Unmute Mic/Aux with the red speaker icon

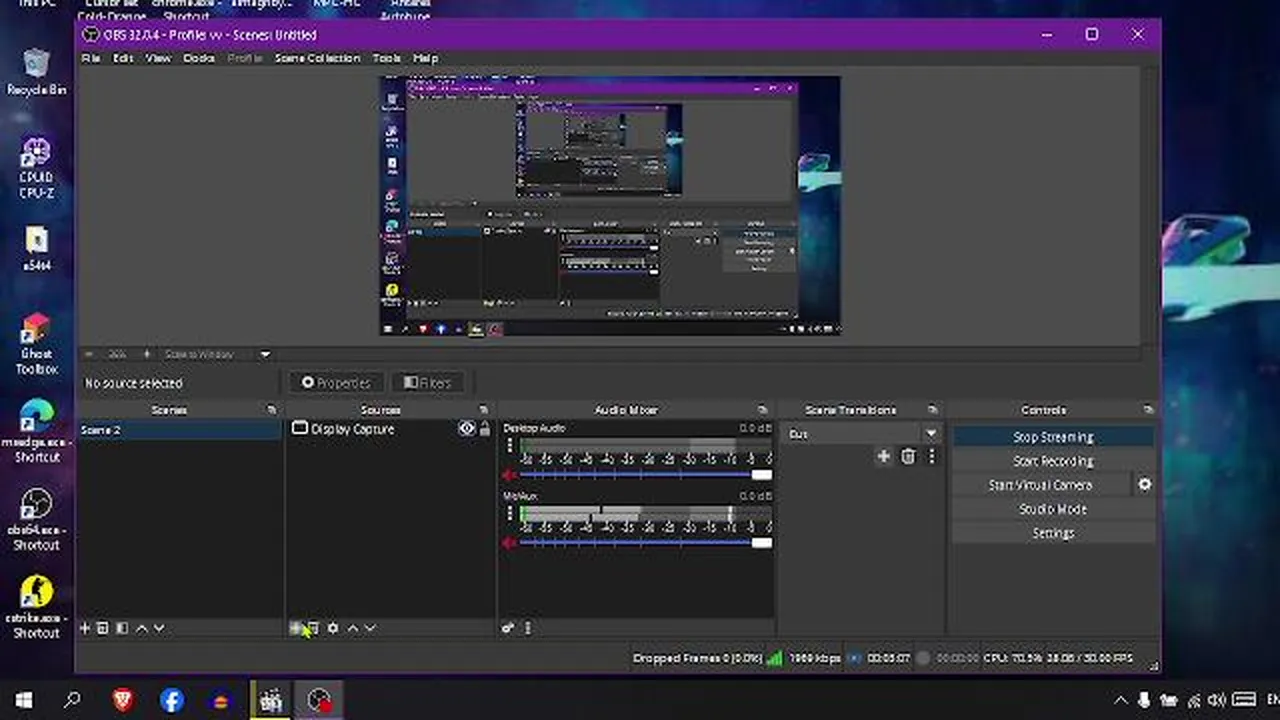[509, 542]
